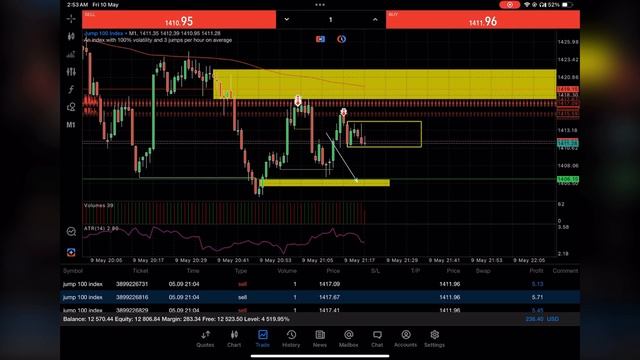Tap the total profit USD value

tap(542, 319)
